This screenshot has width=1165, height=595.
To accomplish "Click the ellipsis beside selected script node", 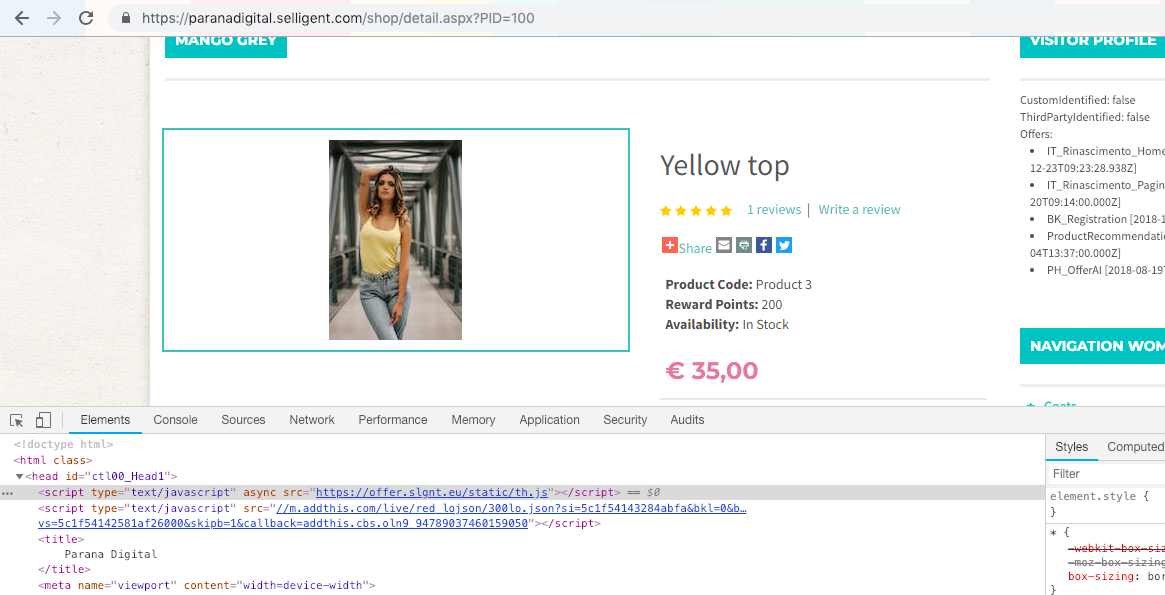I will pyautogui.click(x=7, y=492).
